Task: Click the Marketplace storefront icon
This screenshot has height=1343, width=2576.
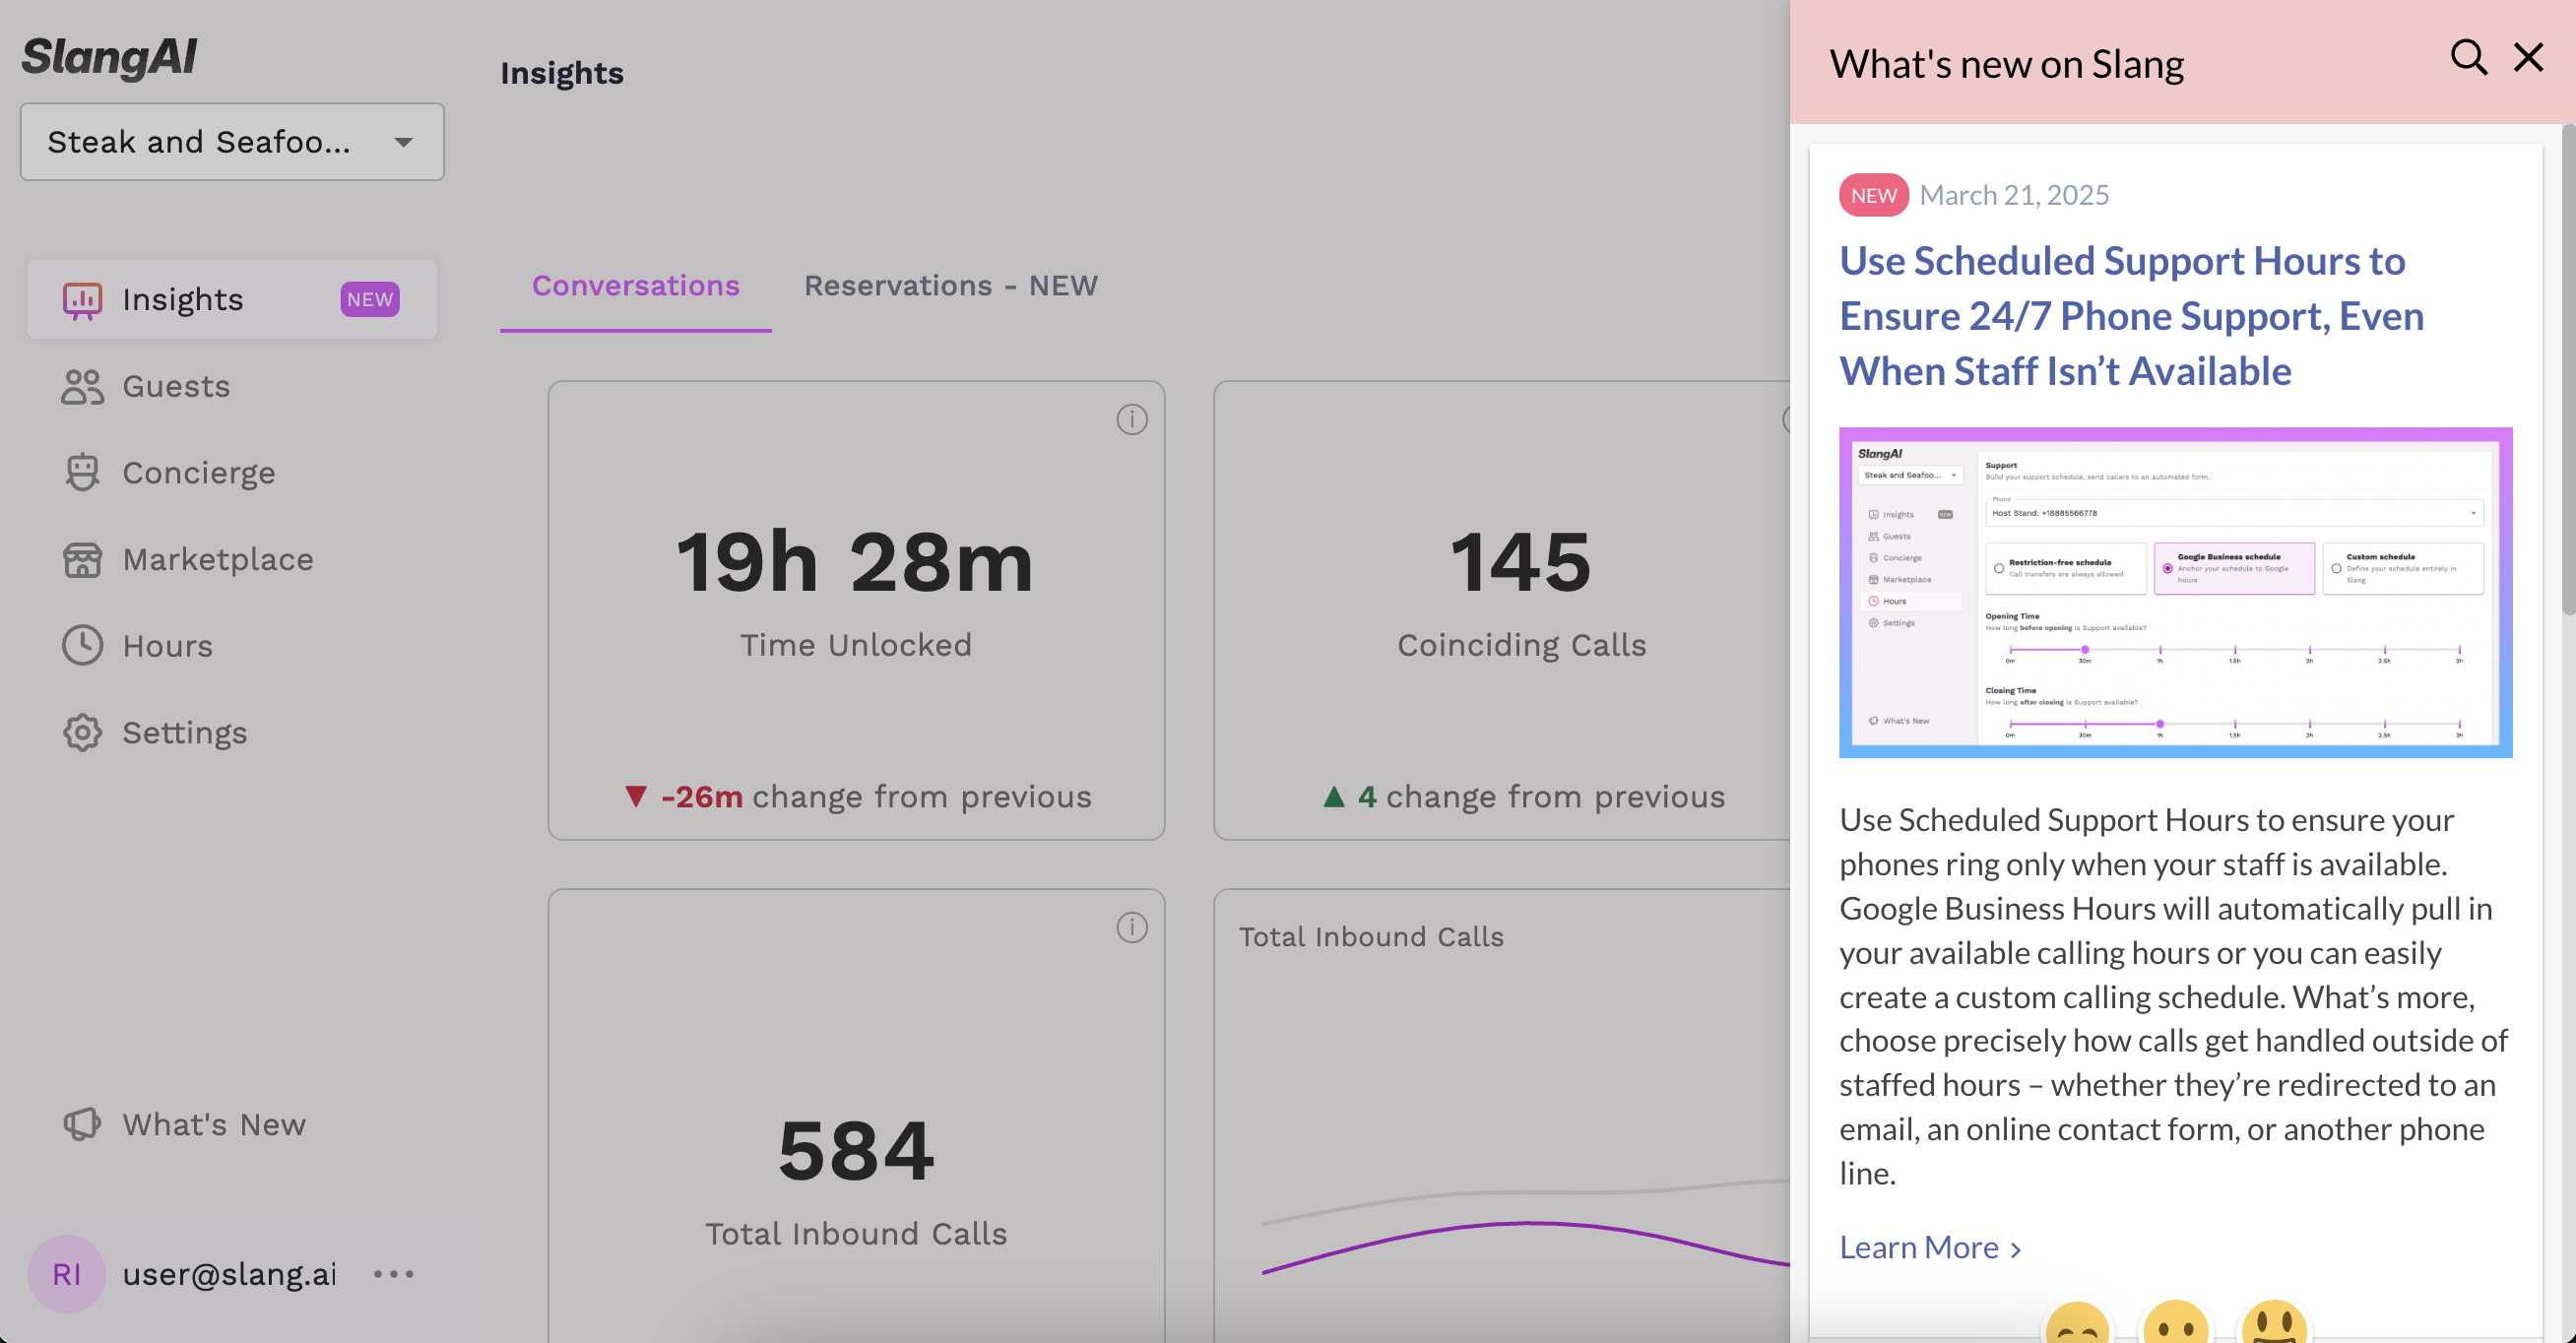Action: tap(82, 559)
